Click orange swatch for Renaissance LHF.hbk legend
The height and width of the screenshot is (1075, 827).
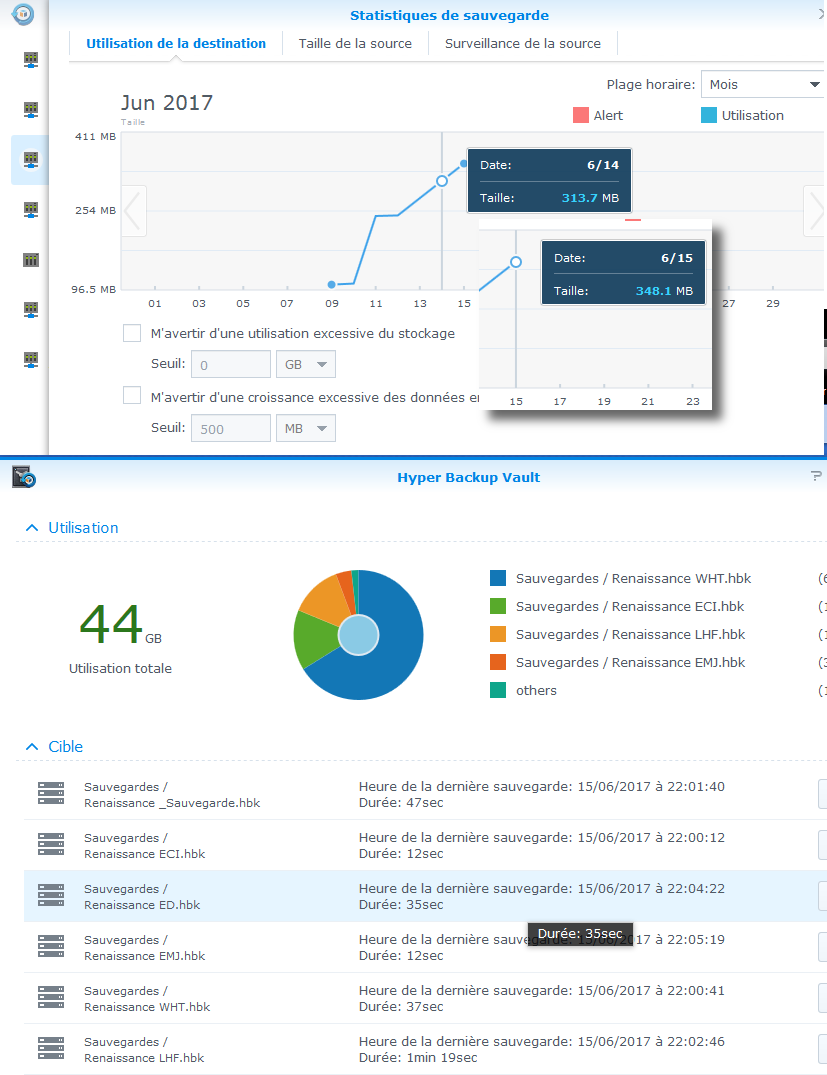tap(498, 634)
